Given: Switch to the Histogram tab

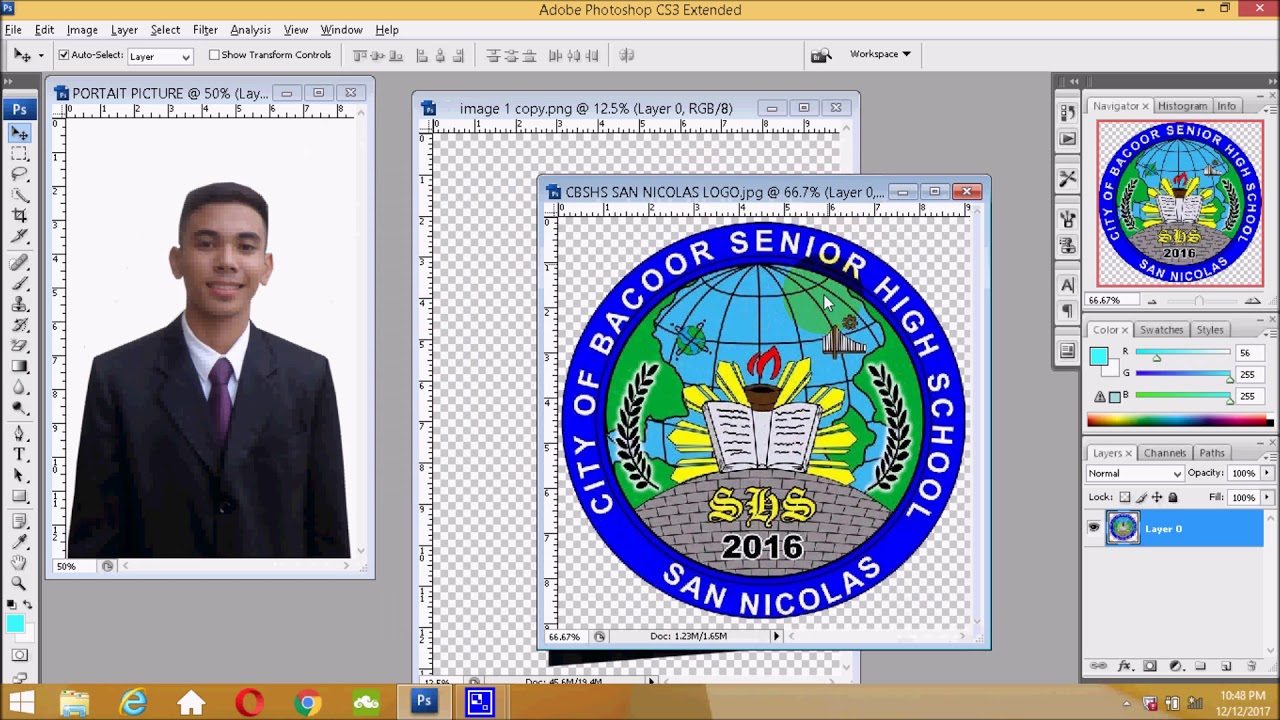Looking at the screenshot, I should coord(1183,106).
